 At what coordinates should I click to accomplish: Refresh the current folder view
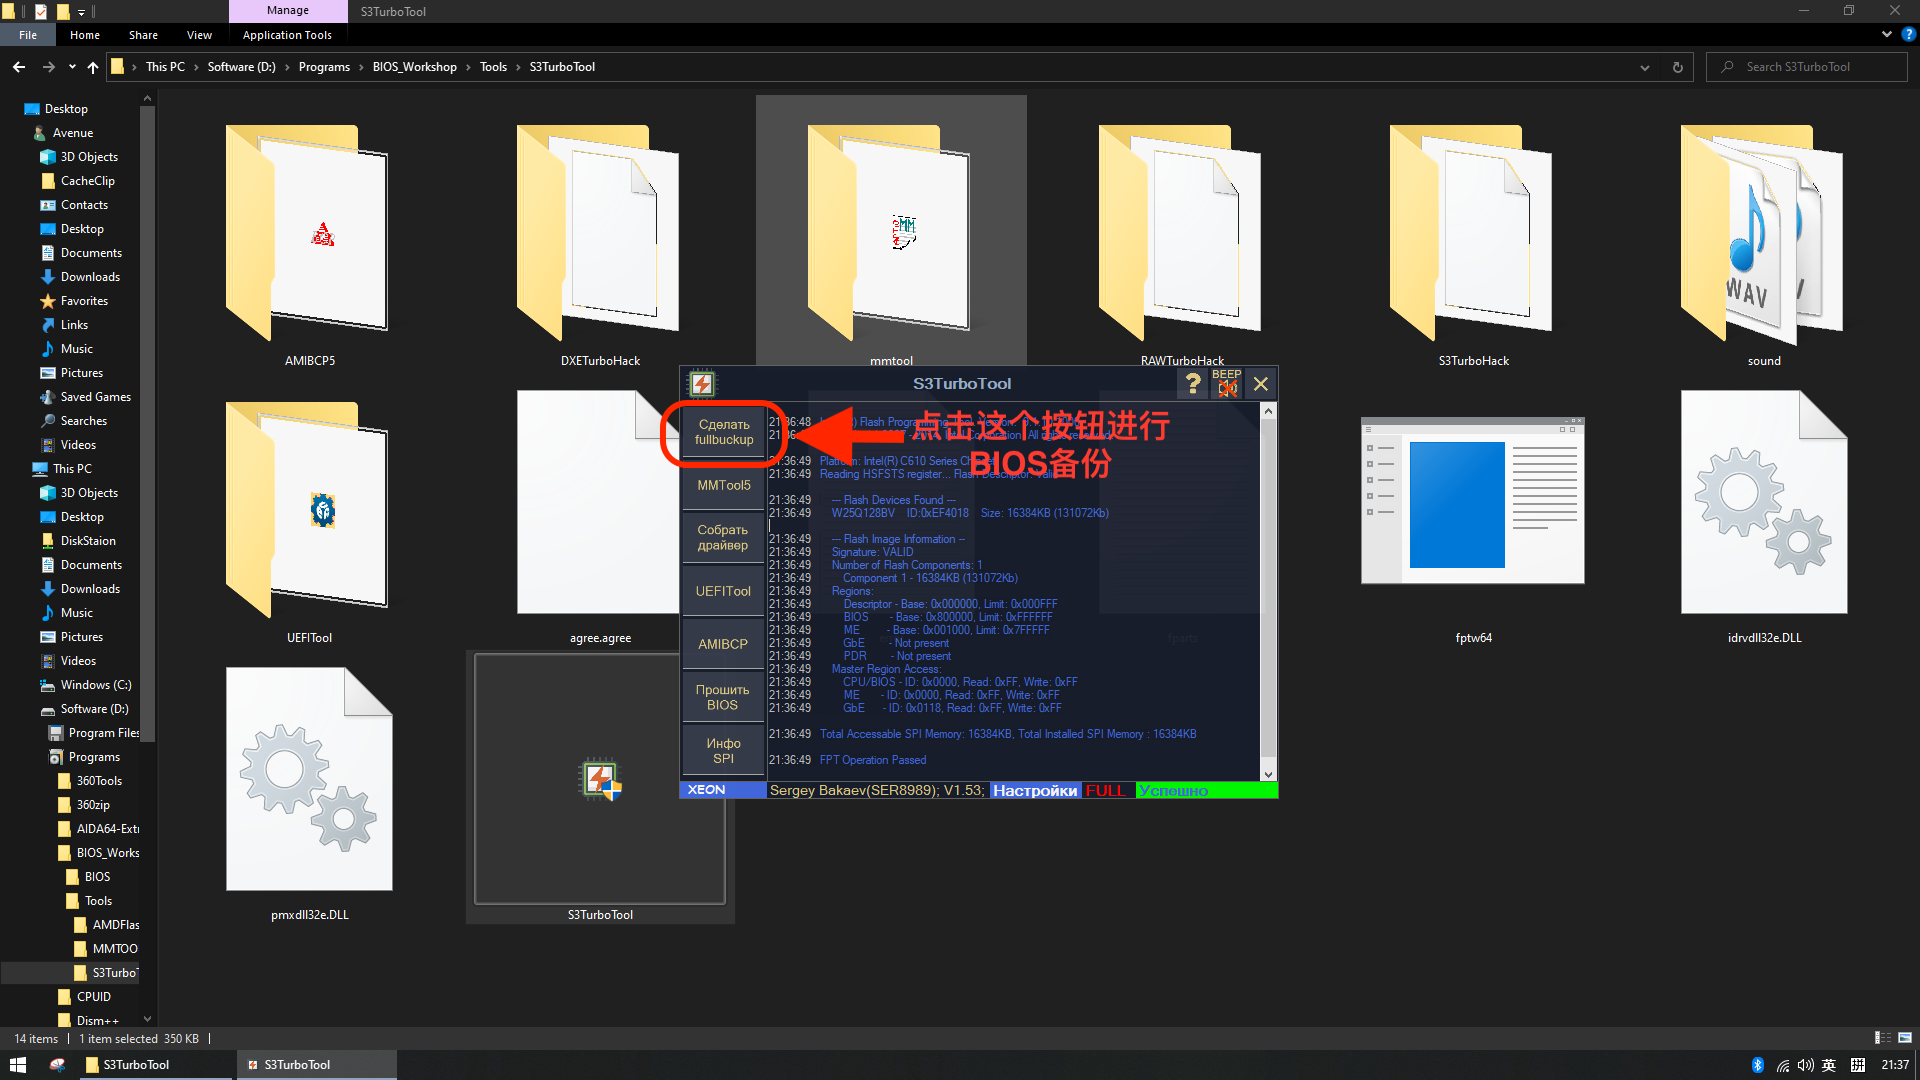[1678, 67]
